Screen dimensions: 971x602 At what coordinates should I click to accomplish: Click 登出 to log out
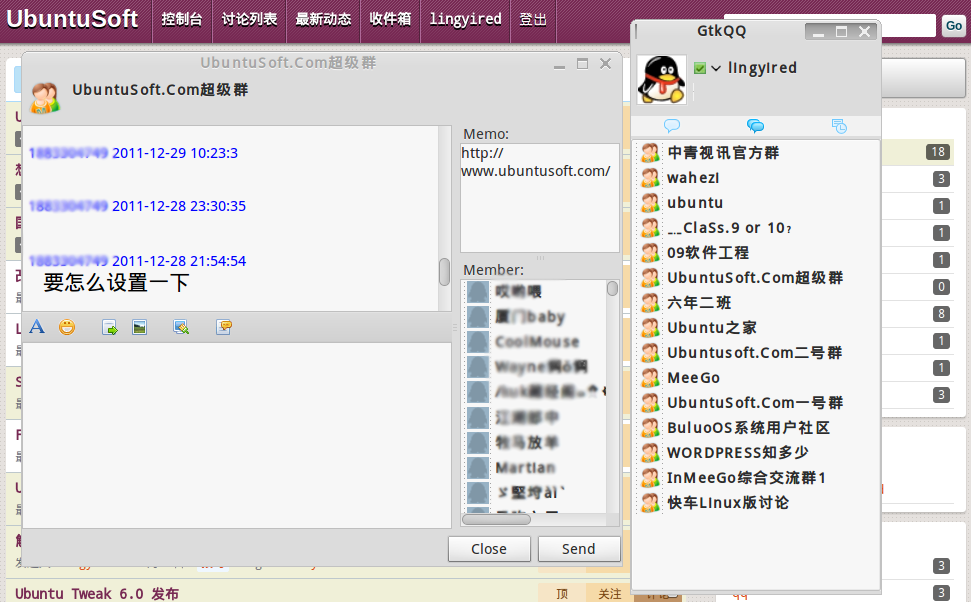point(533,19)
